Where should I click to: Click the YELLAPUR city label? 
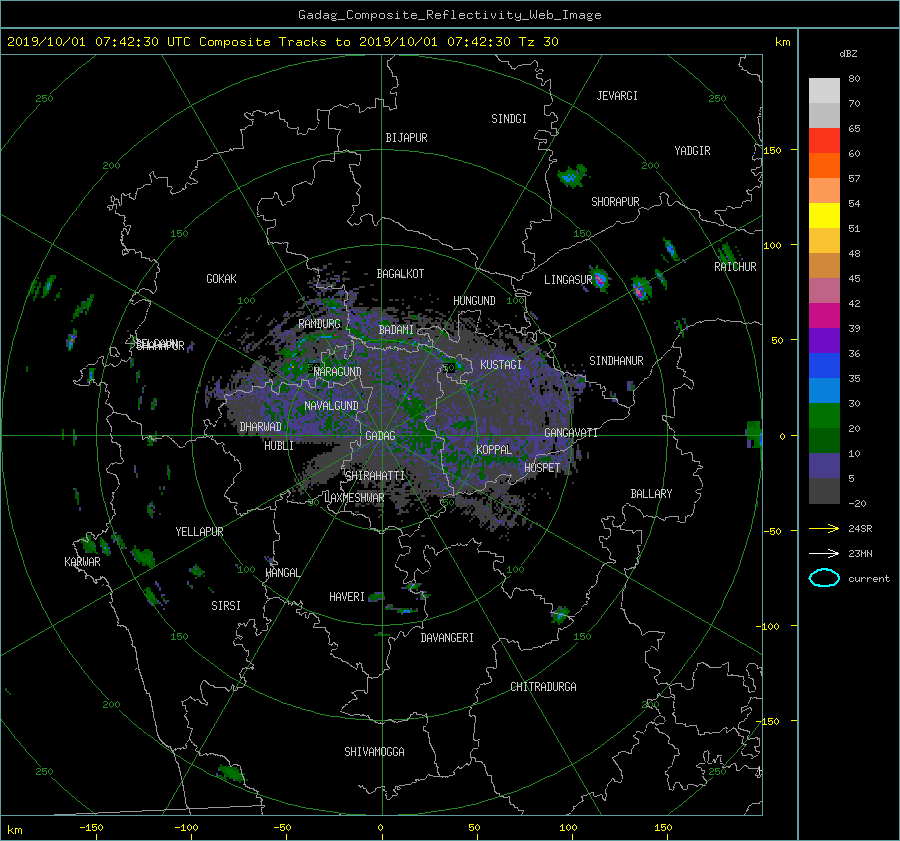click(x=199, y=532)
